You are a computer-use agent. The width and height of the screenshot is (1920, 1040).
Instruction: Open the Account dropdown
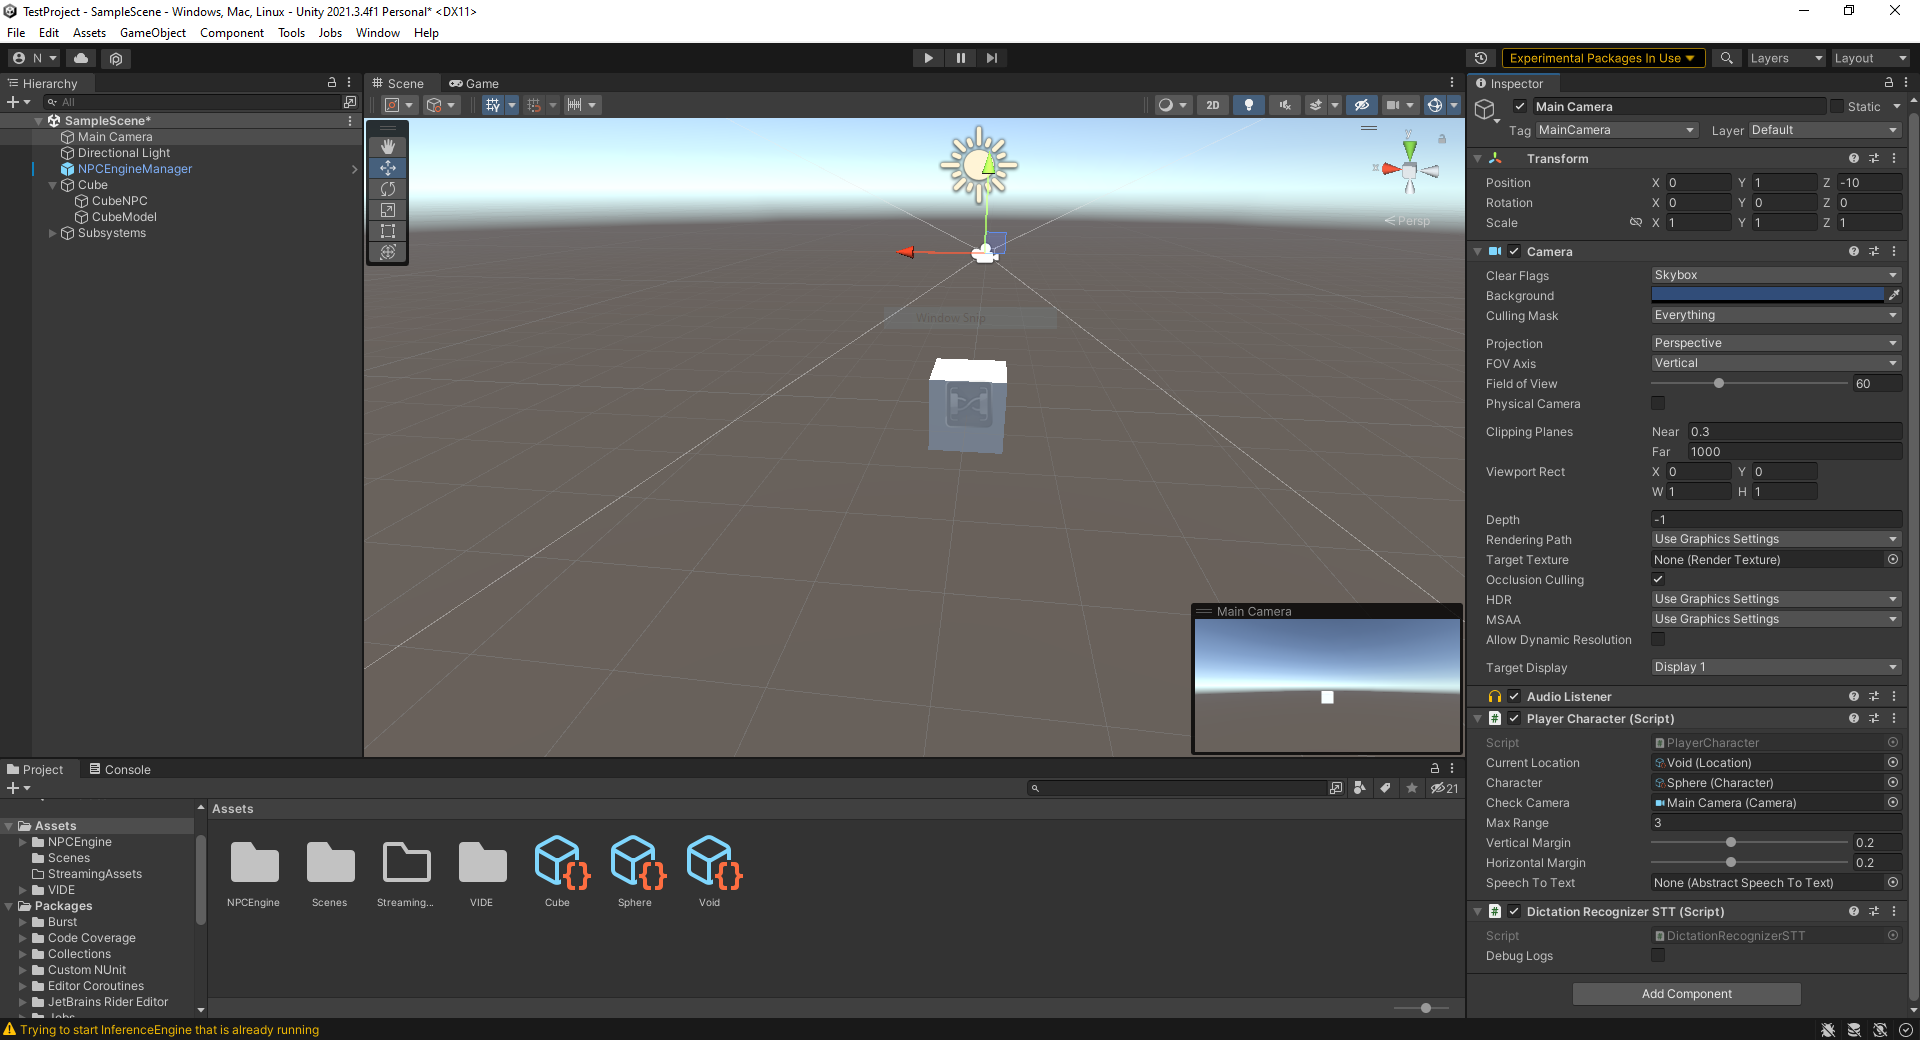pos(34,58)
